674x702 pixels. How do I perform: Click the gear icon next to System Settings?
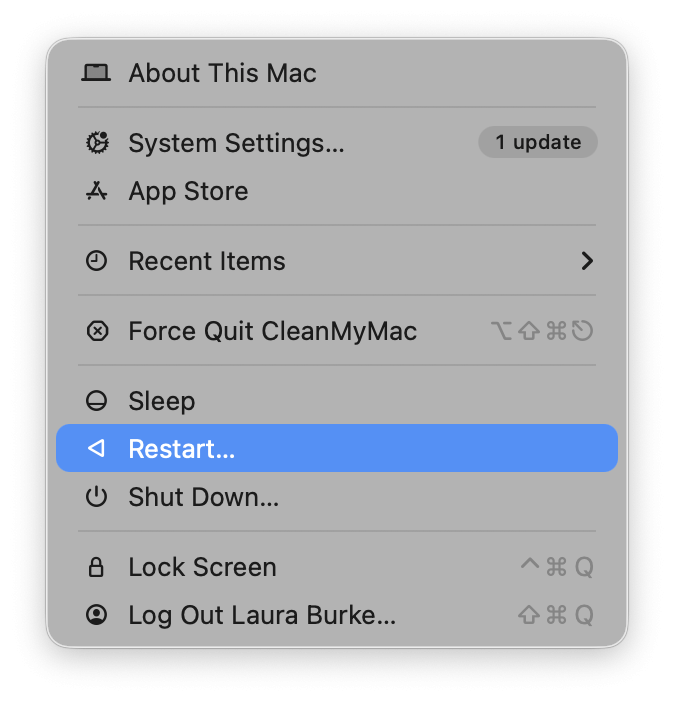(96, 143)
